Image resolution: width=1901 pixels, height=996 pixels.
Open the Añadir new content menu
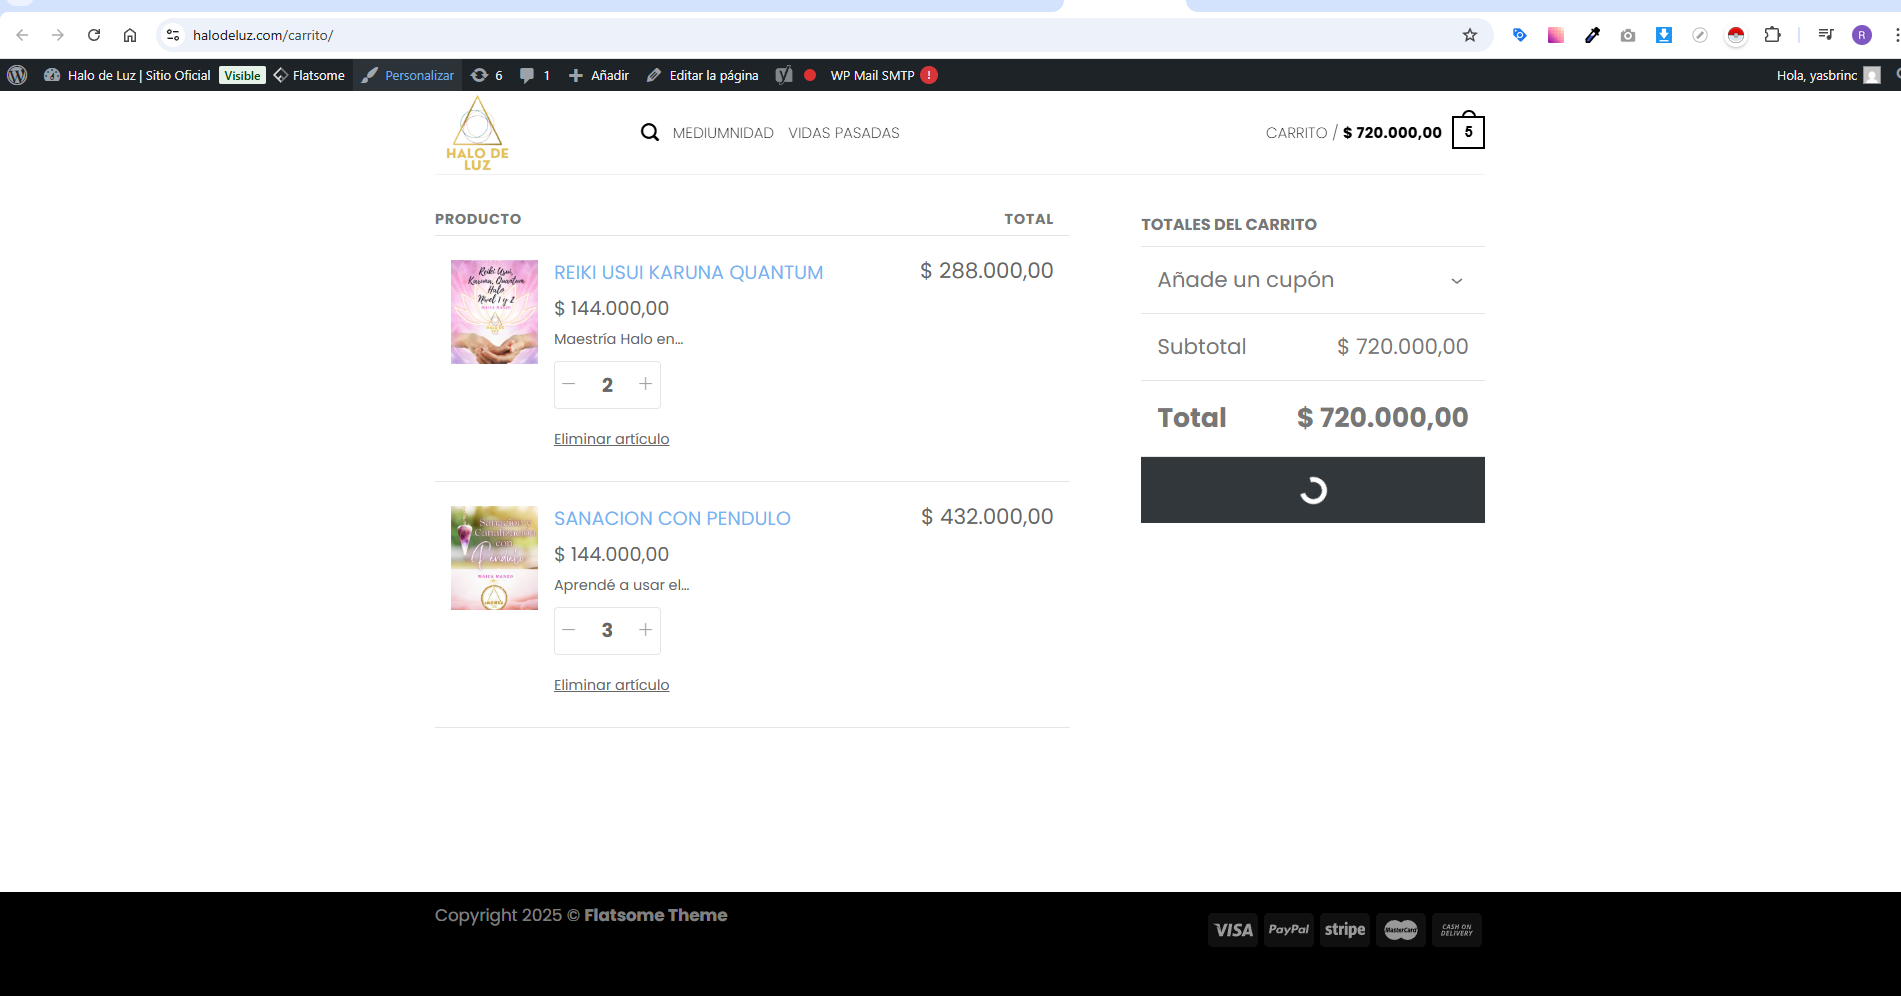599,75
